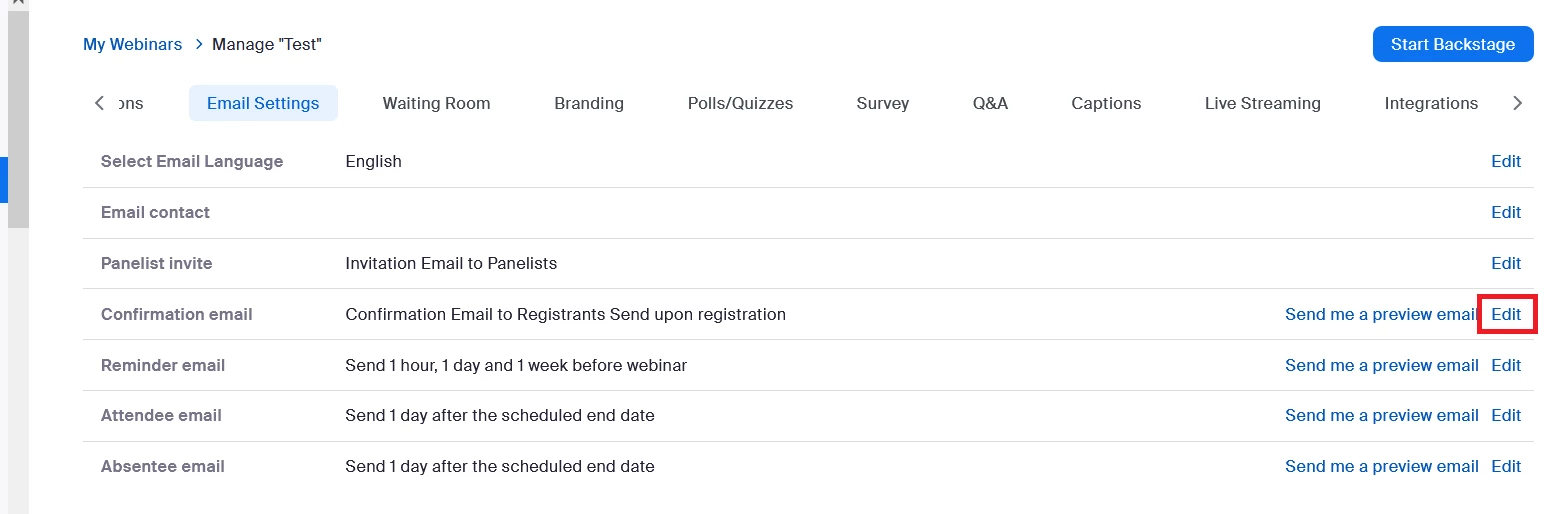The image size is (1560, 514).
Task: Edit the Absentee email settings
Action: 1505,466
